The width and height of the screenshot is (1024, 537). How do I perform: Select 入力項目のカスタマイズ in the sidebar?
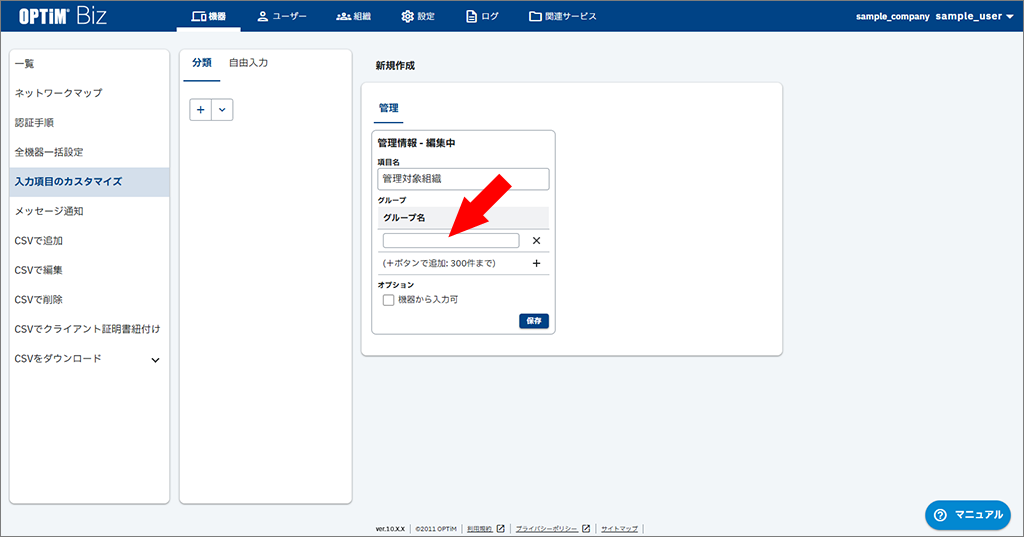[x=89, y=182]
